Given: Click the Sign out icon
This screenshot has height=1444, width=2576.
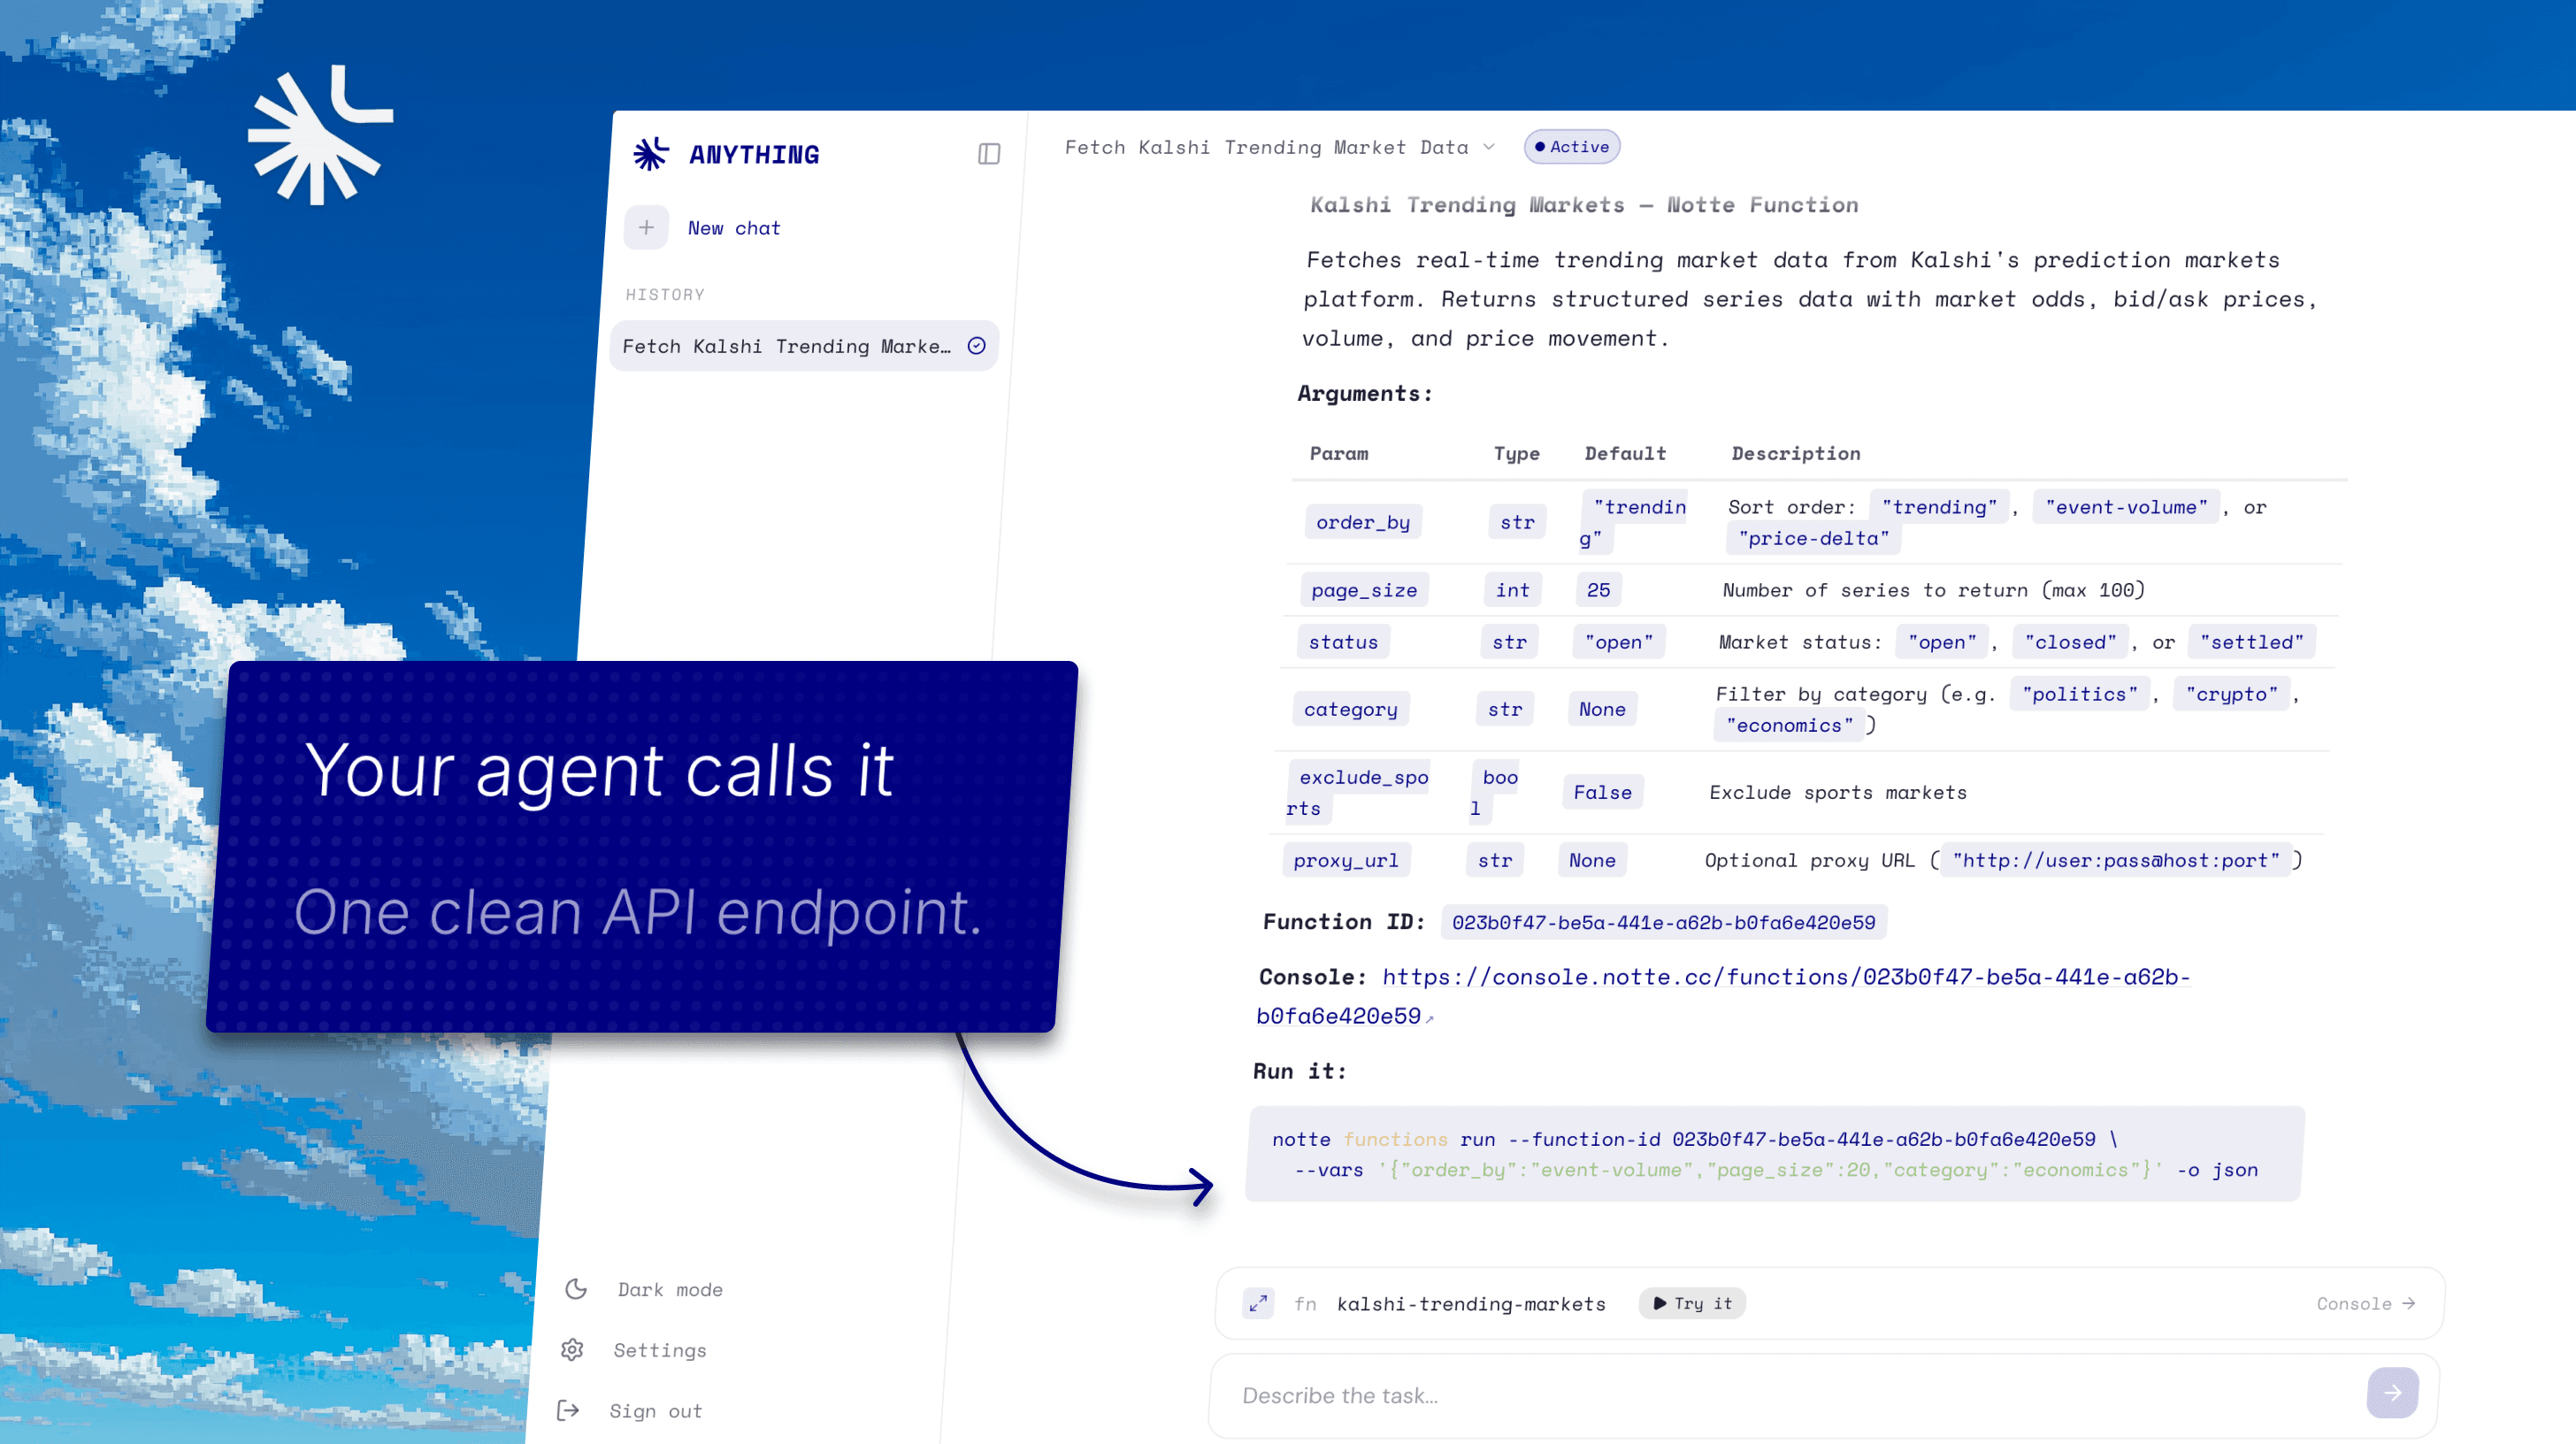Looking at the screenshot, I should [569, 1410].
